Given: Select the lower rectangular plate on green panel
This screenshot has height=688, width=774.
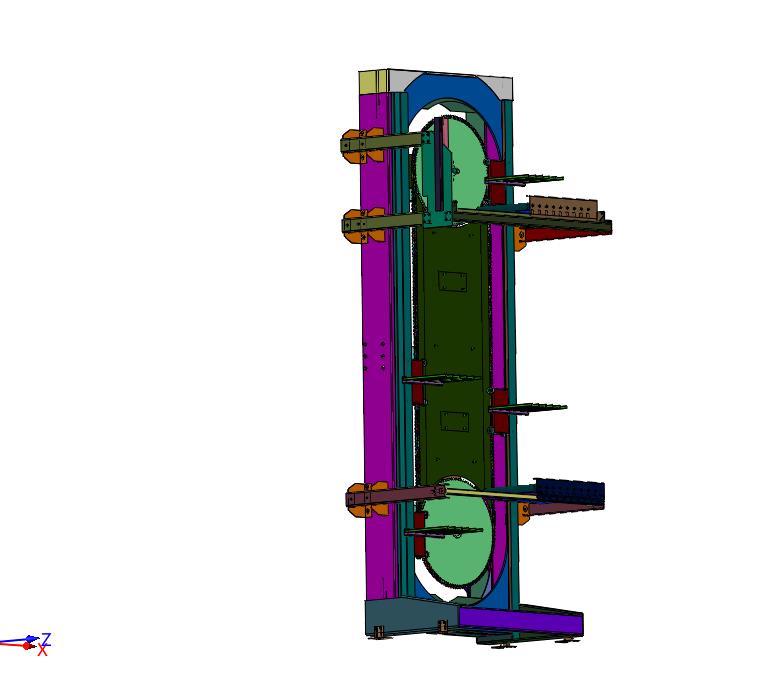Looking at the screenshot, I should click(455, 421).
